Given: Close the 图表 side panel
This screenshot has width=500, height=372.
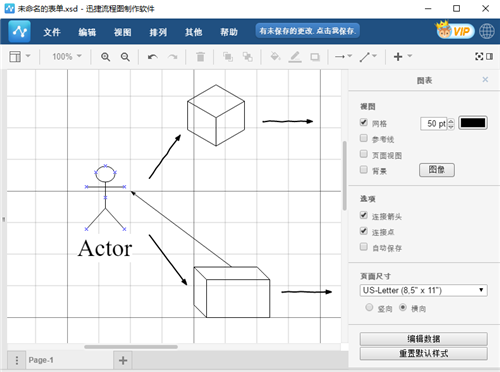Looking at the screenshot, I should tap(485, 79).
